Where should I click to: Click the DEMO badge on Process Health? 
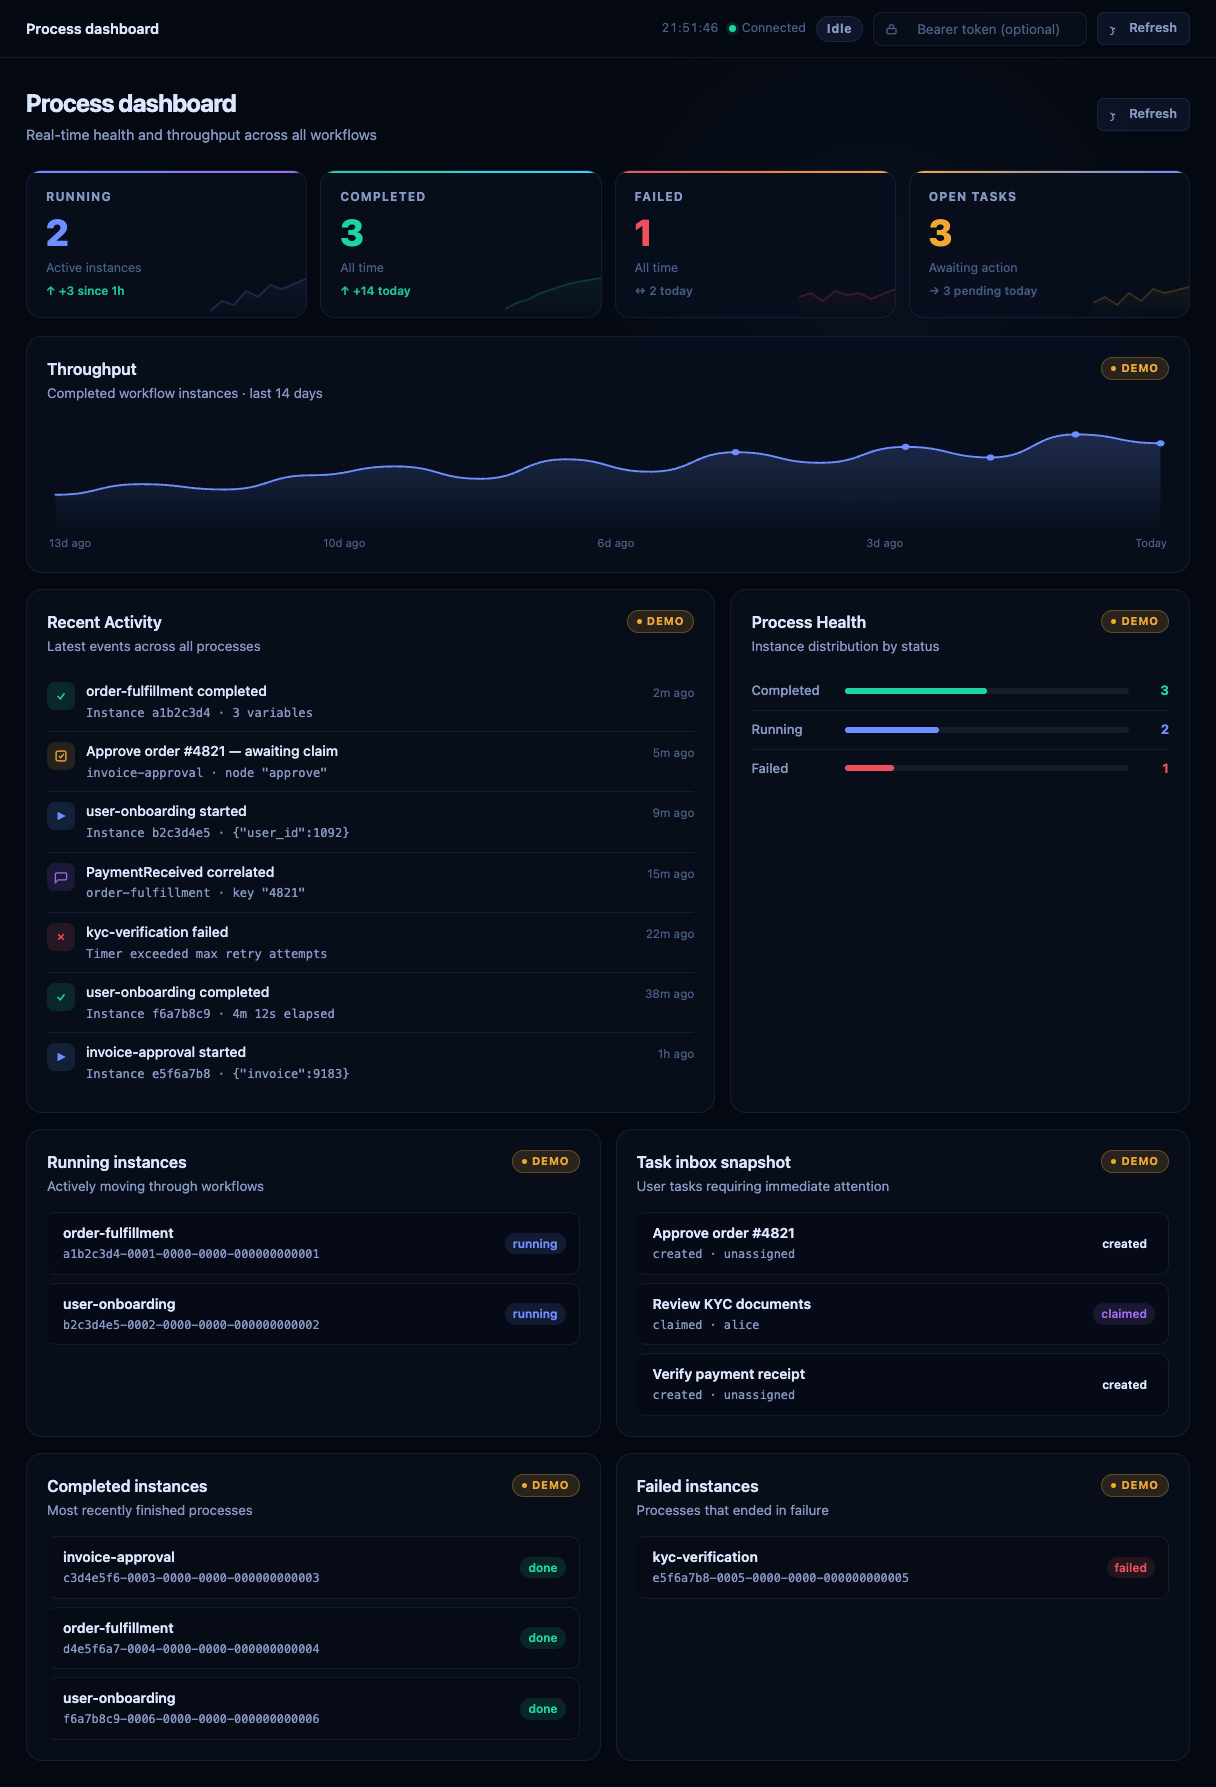[x=1135, y=621]
